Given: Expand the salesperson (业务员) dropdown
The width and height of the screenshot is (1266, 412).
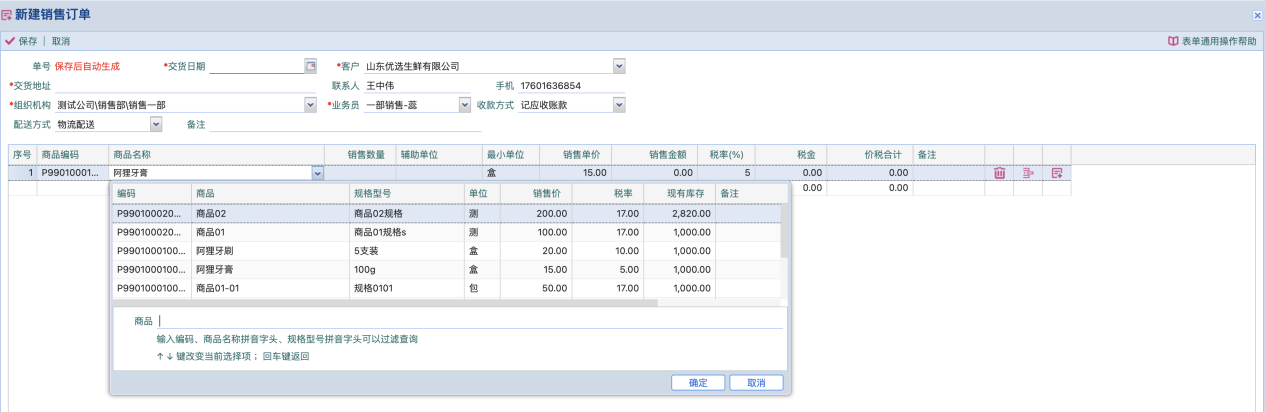Looking at the screenshot, I should 464,105.
